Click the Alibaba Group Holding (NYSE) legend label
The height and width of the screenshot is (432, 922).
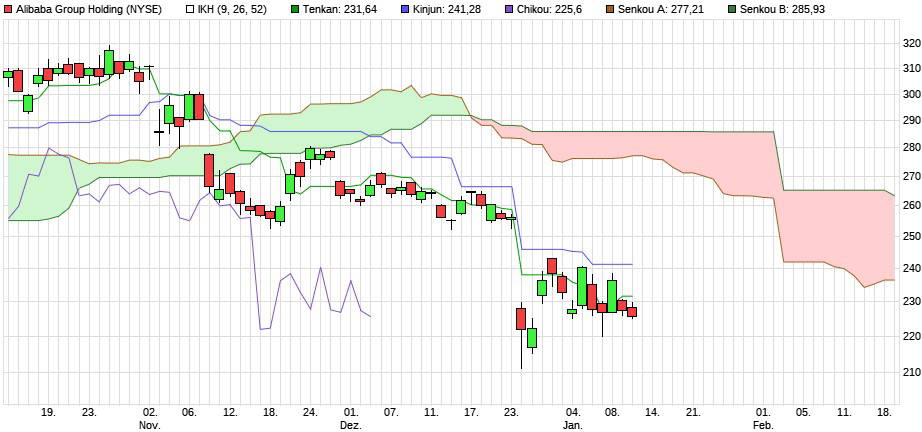[89, 9]
